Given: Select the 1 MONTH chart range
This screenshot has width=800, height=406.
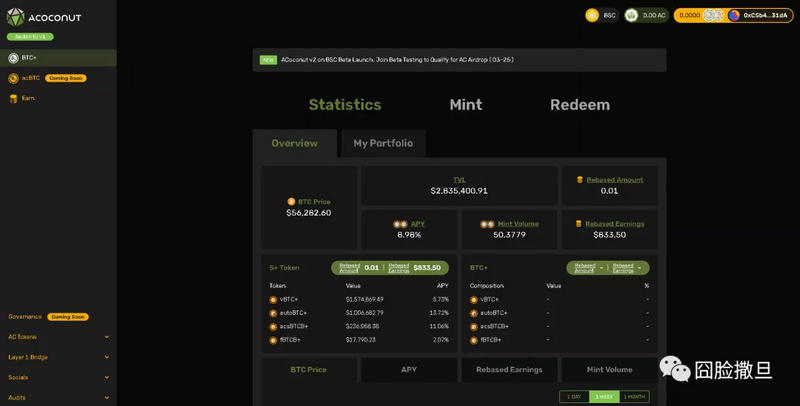Looking at the screenshot, I should (634, 397).
